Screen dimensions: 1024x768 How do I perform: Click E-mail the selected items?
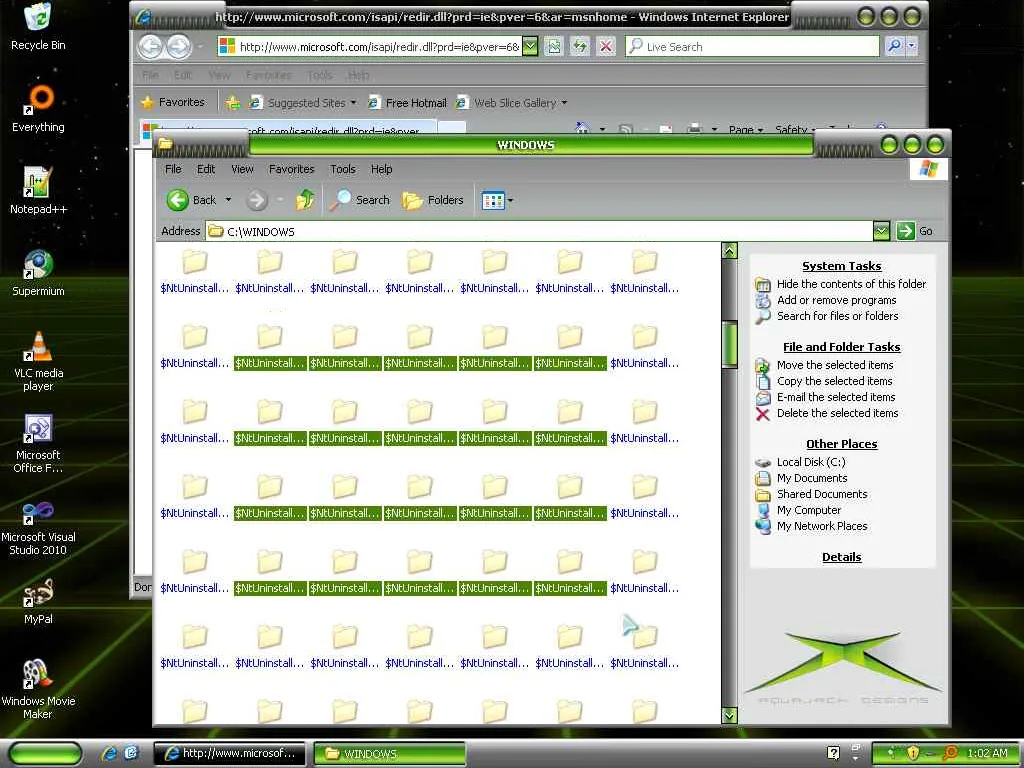pos(836,397)
